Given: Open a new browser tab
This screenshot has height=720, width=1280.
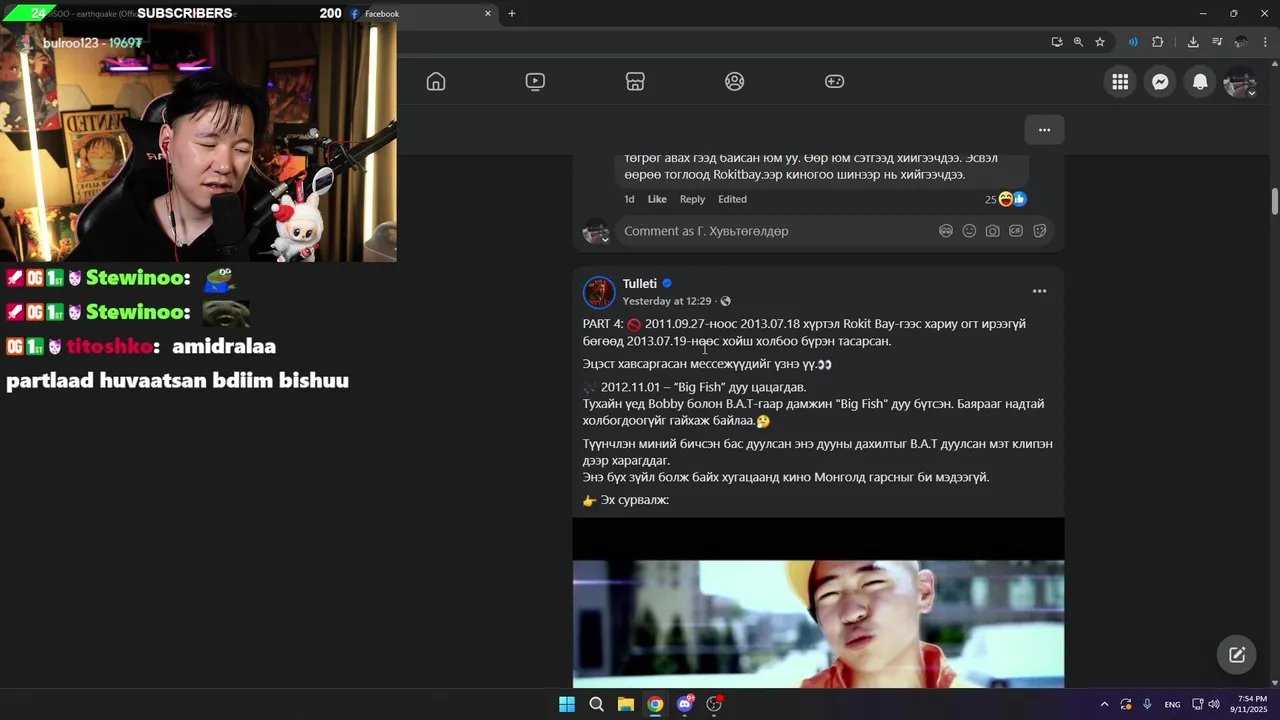Looking at the screenshot, I should coord(512,14).
